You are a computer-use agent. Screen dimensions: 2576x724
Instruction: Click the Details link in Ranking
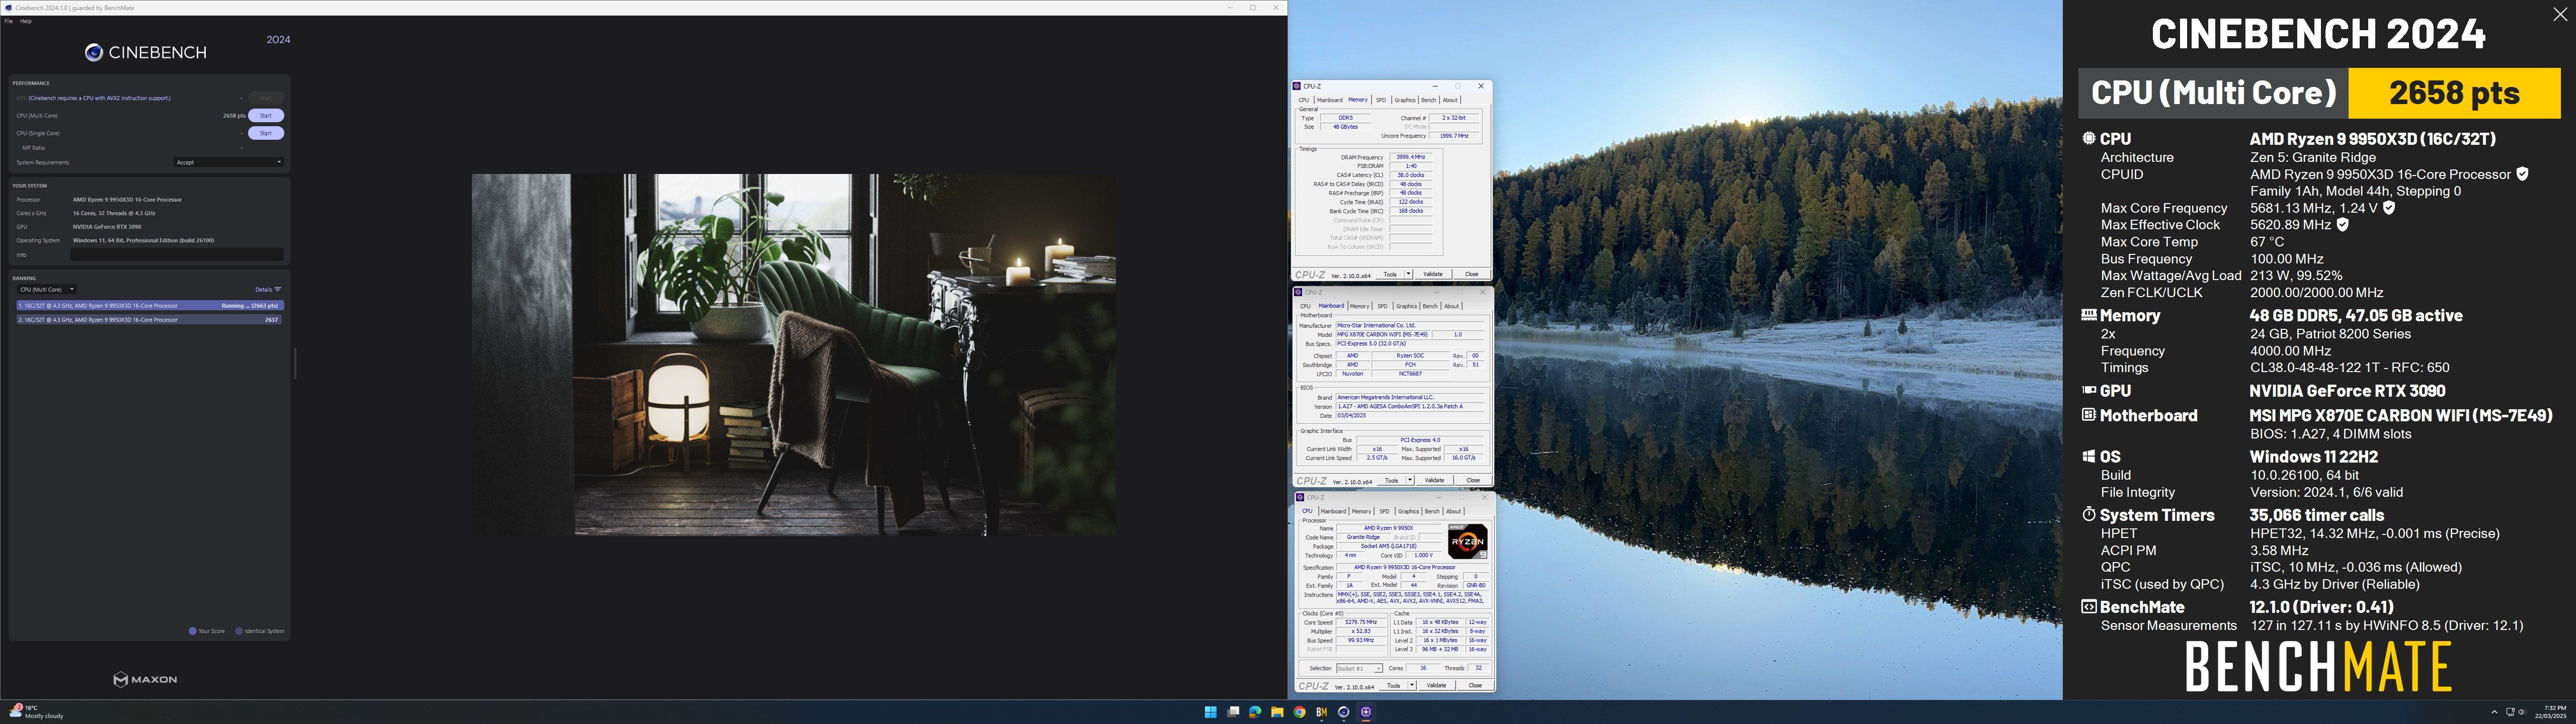click(263, 290)
